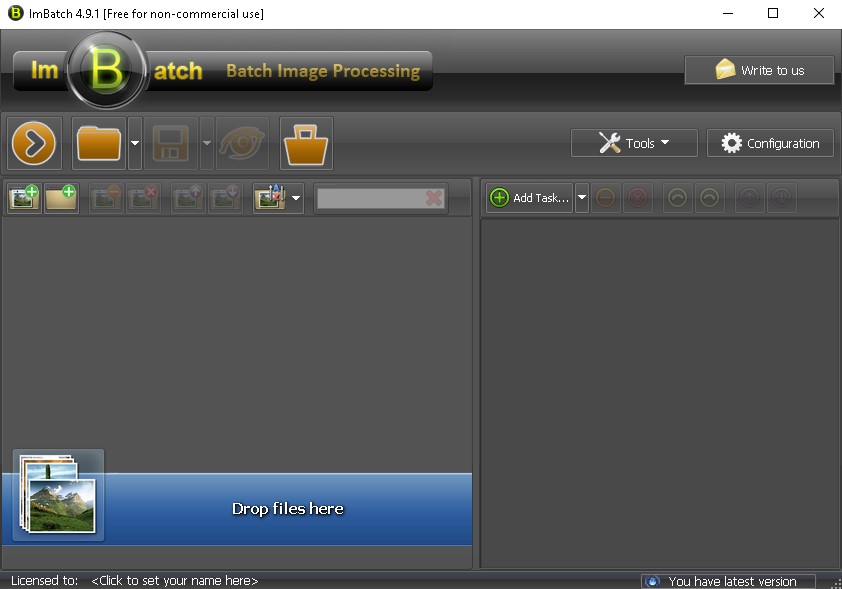
Task: Click the image filter search field
Action: tap(370, 198)
